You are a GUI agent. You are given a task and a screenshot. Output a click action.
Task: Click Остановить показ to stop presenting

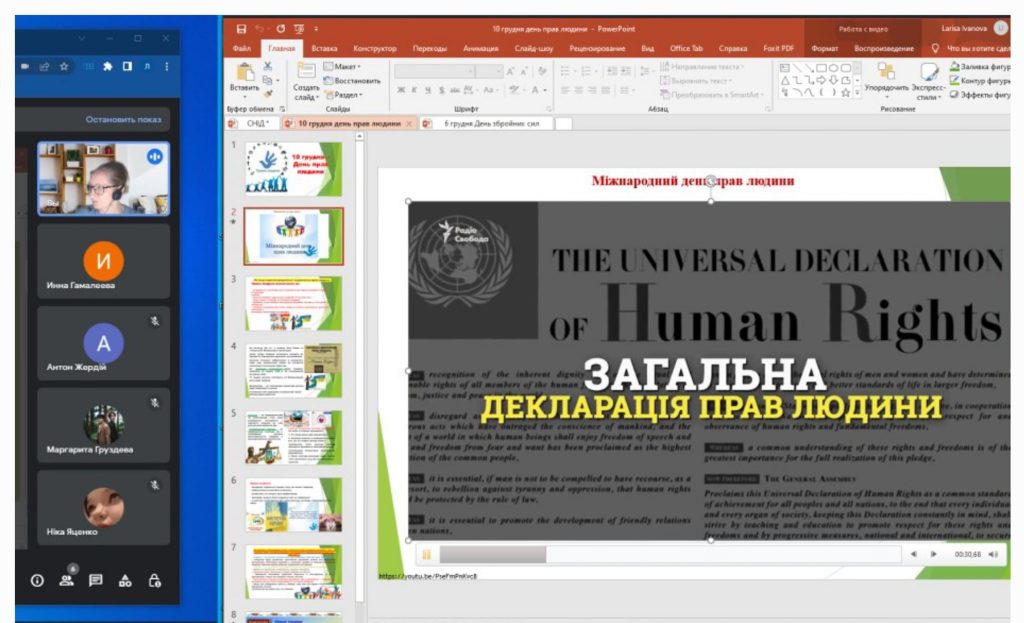pyautogui.click(x=123, y=119)
